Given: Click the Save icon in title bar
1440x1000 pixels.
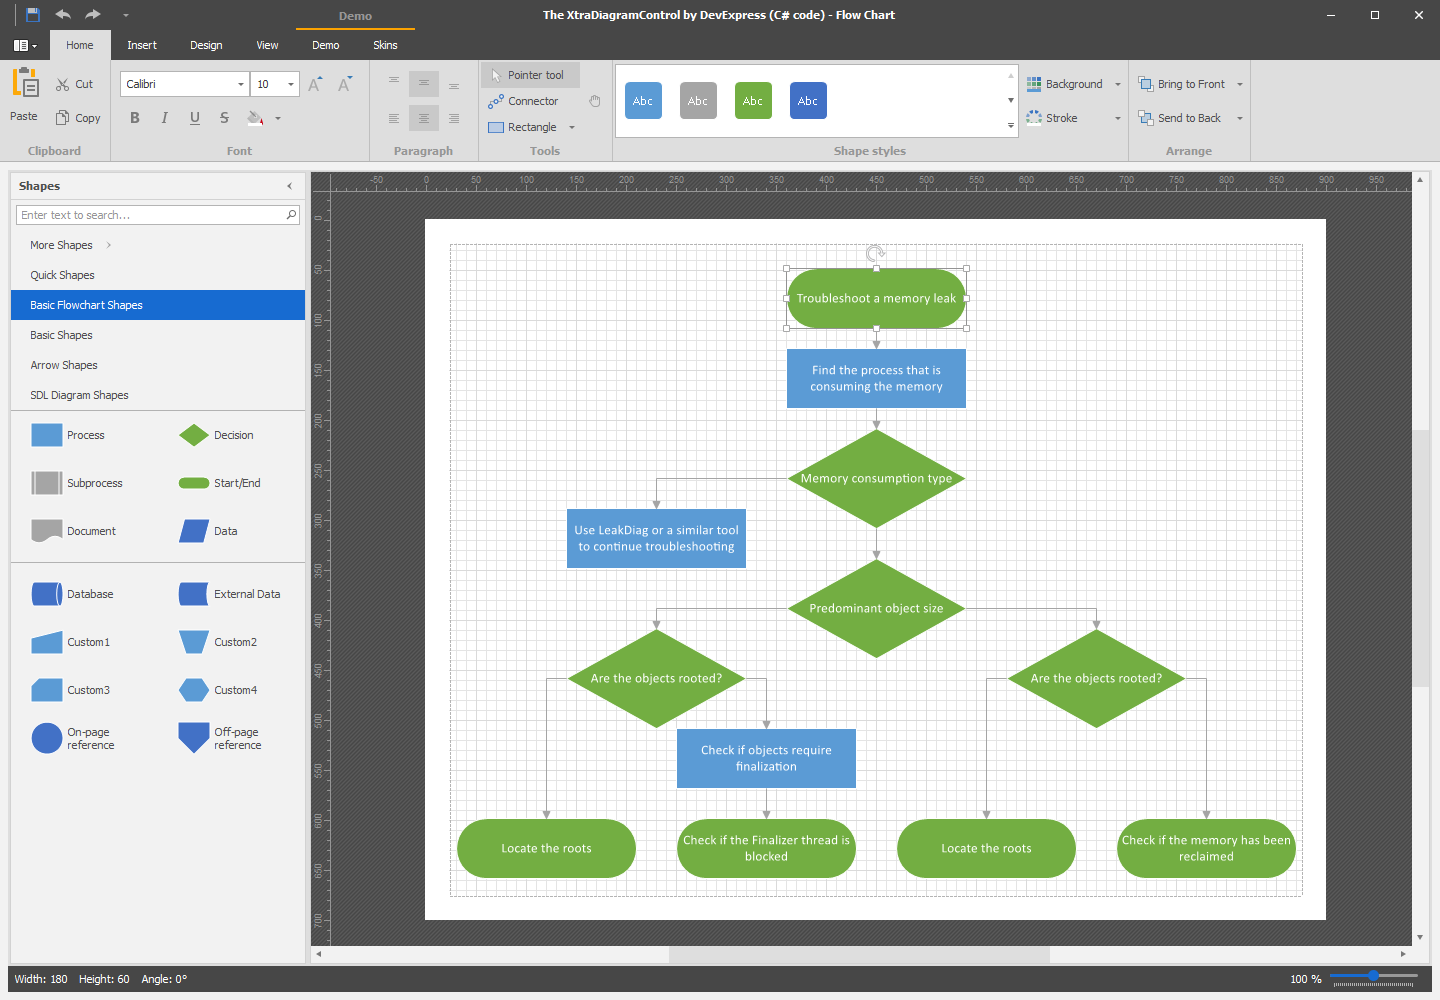Looking at the screenshot, I should 33,15.
